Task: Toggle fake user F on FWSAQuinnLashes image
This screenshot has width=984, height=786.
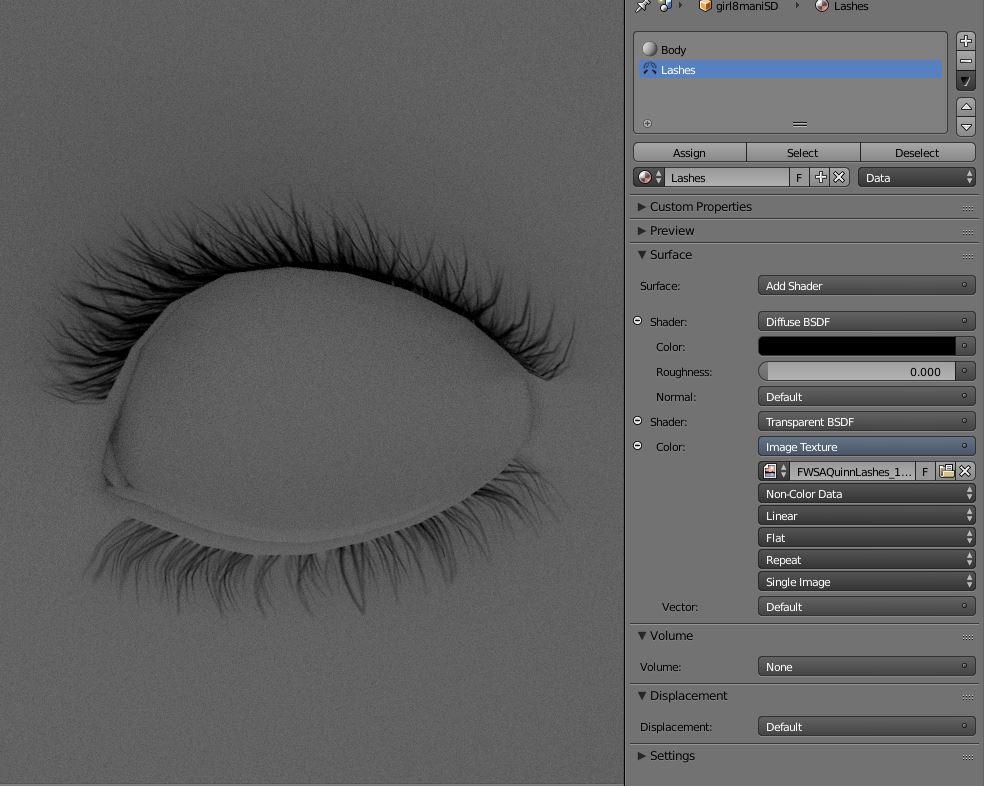Action: 925,471
